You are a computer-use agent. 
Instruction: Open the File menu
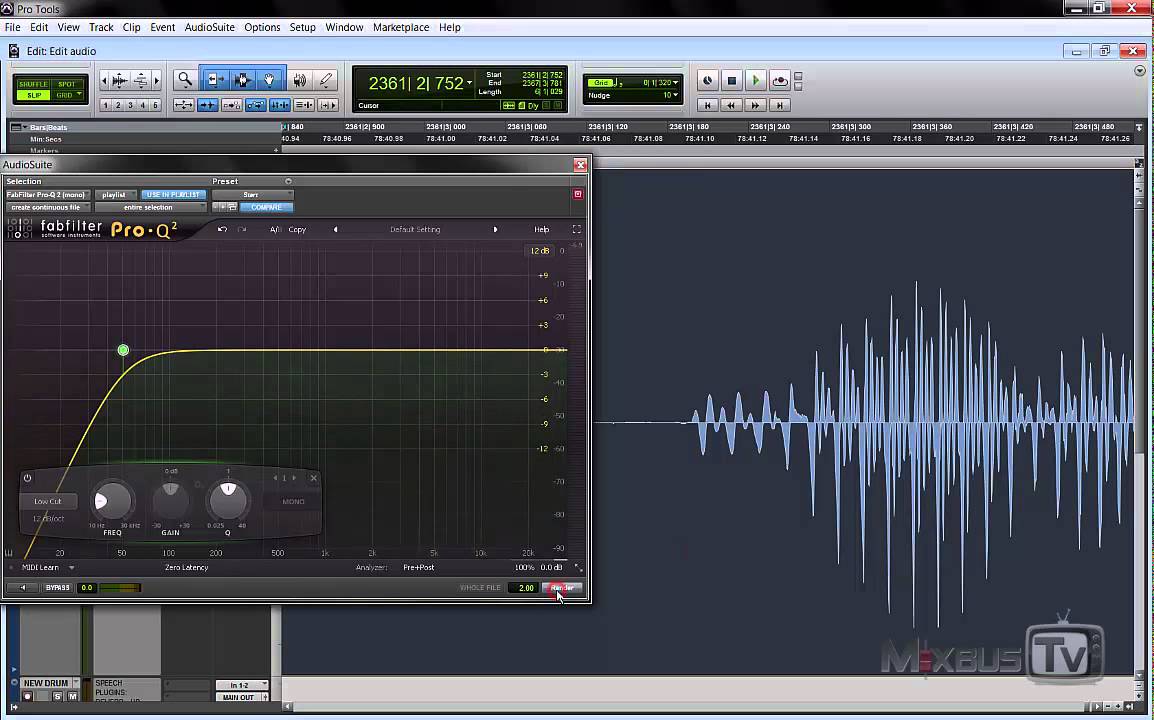click(x=13, y=27)
